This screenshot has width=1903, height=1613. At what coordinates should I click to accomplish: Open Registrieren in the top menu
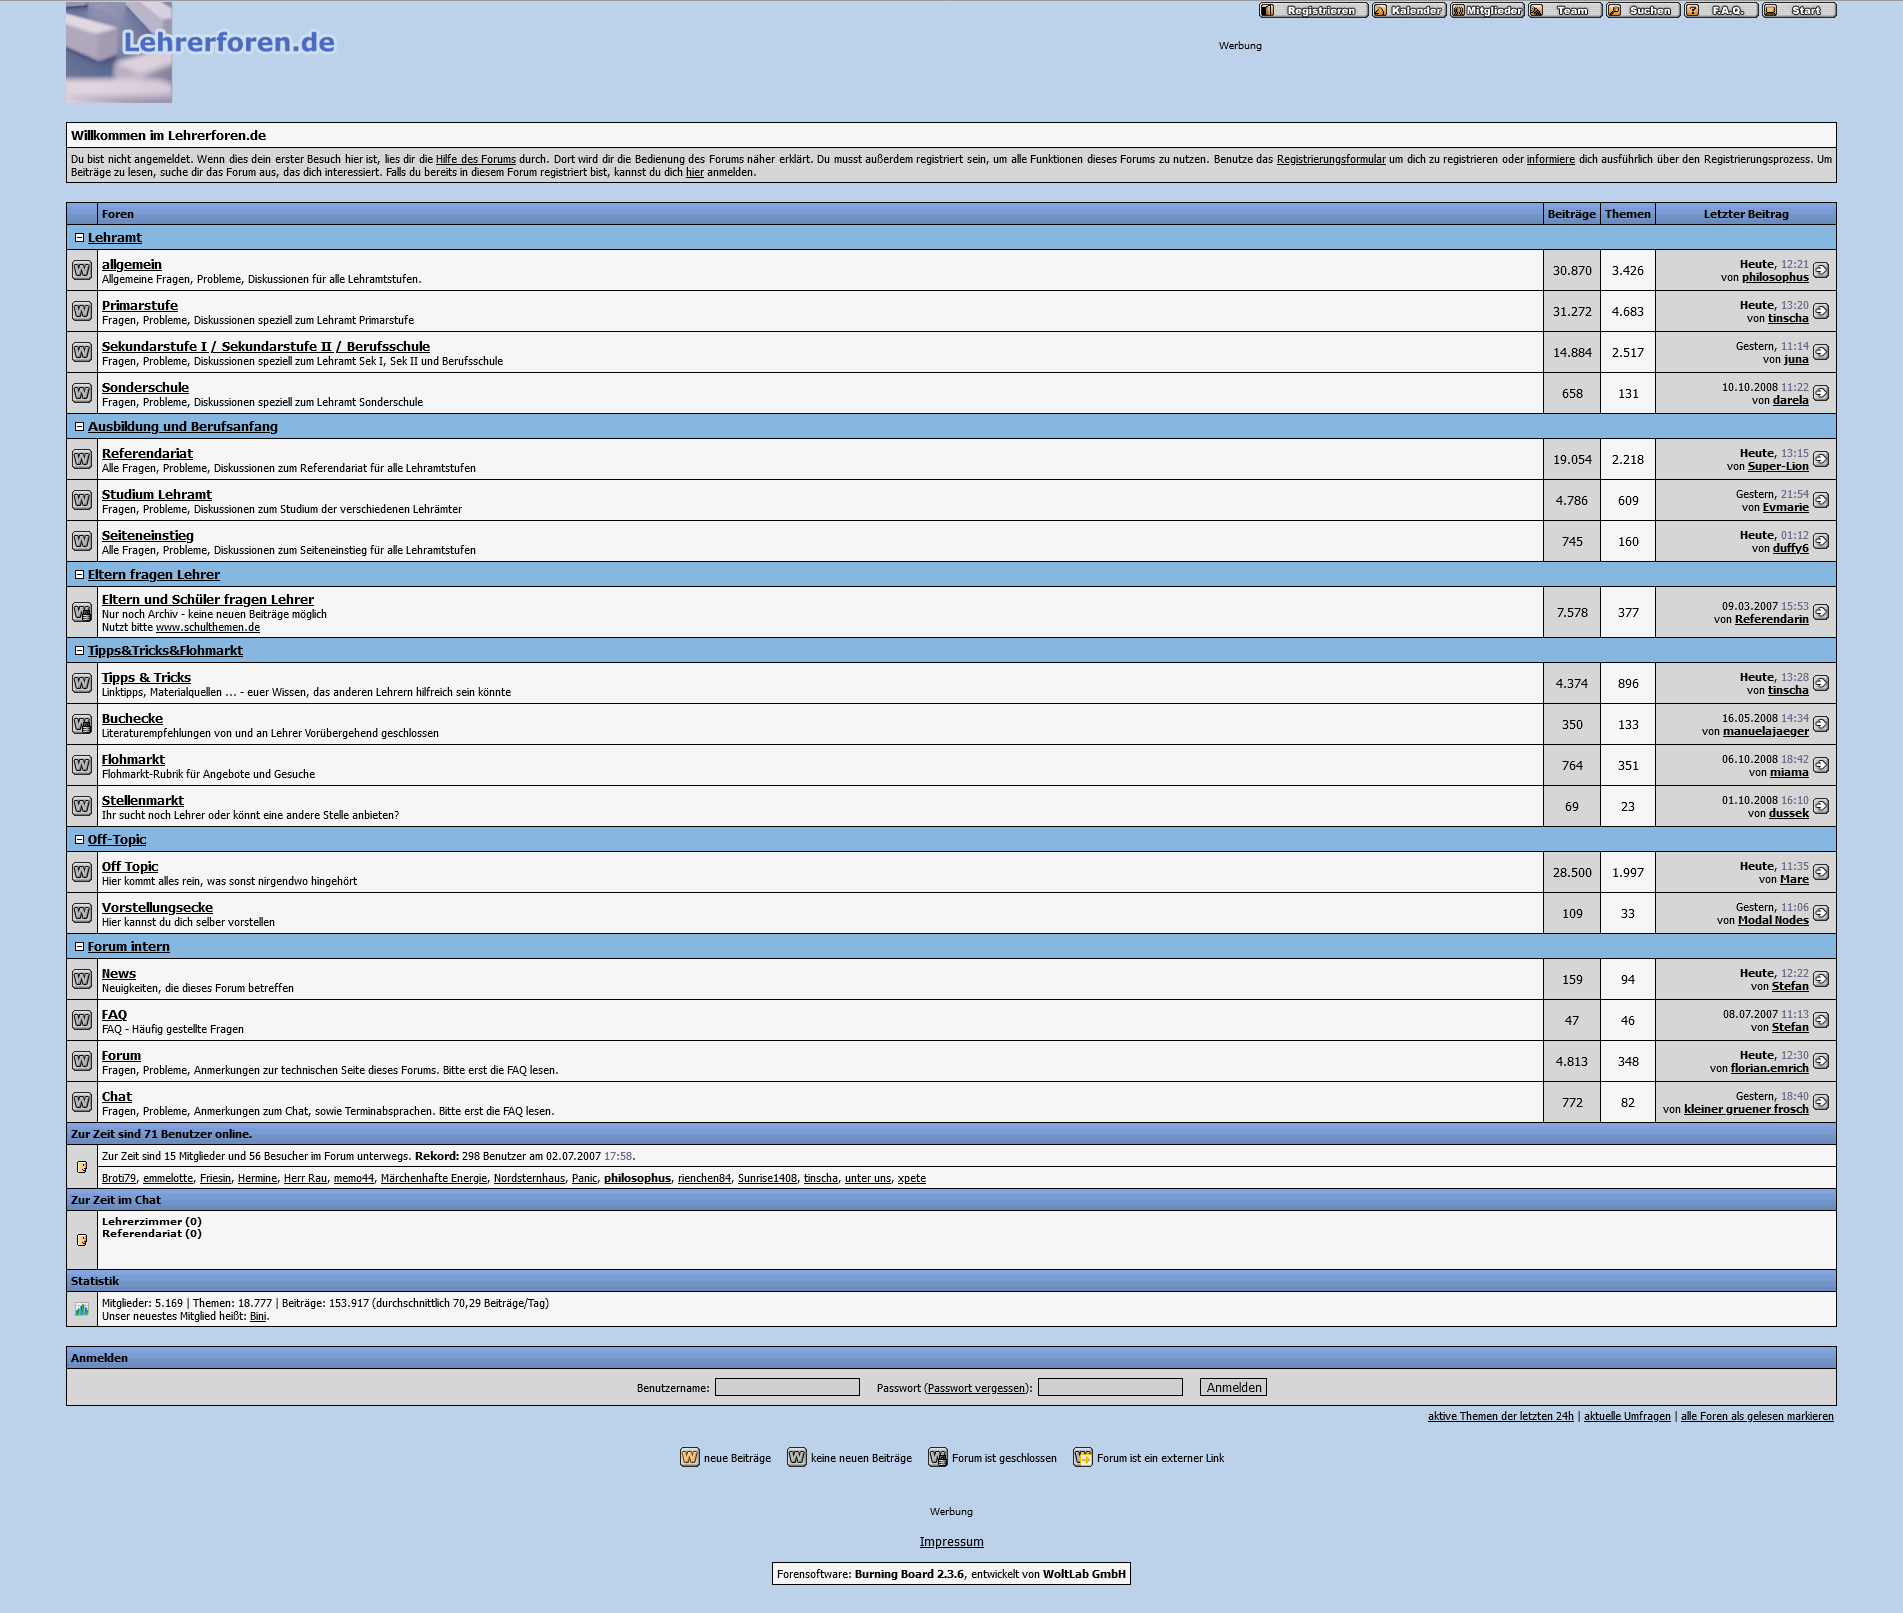(x=1313, y=11)
